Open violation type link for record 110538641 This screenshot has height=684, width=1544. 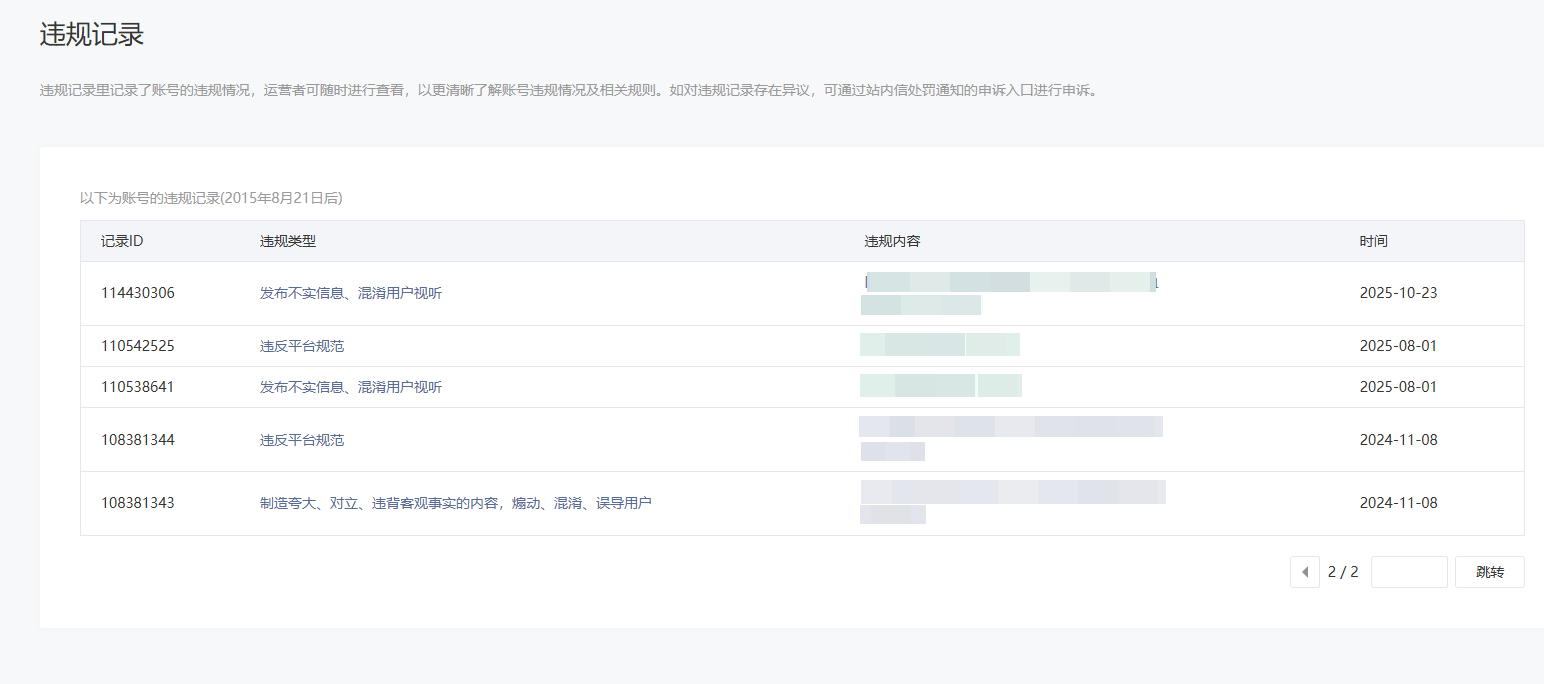[351, 387]
